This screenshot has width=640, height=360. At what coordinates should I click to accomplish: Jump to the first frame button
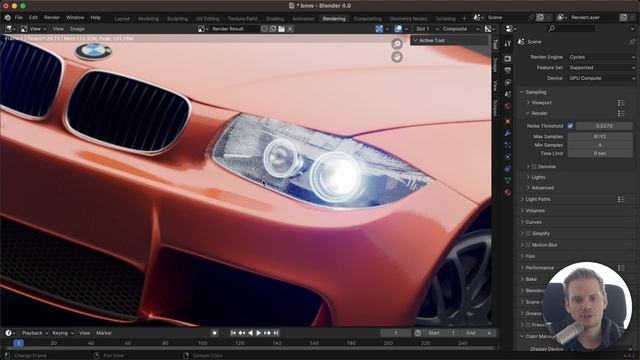pos(233,333)
